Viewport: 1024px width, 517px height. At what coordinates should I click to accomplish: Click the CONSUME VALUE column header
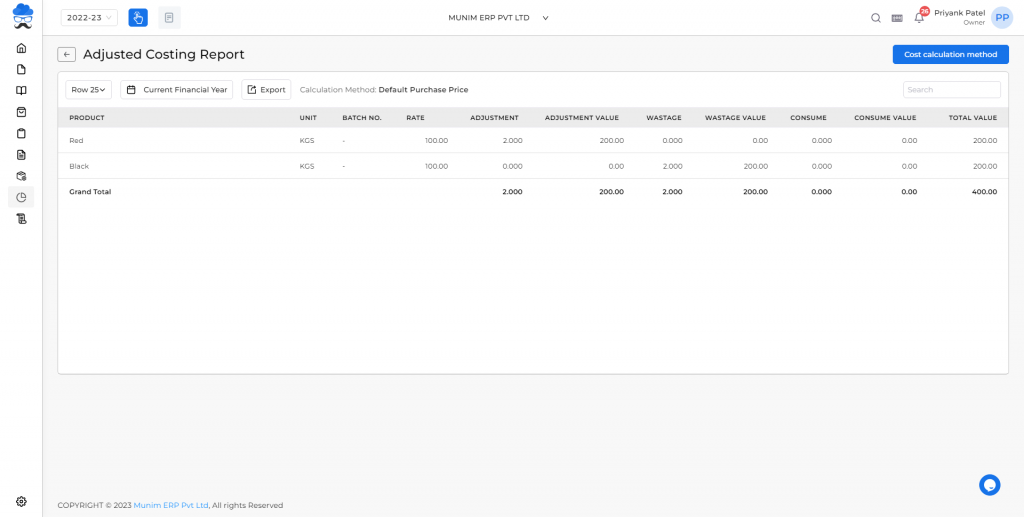[x=885, y=118]
